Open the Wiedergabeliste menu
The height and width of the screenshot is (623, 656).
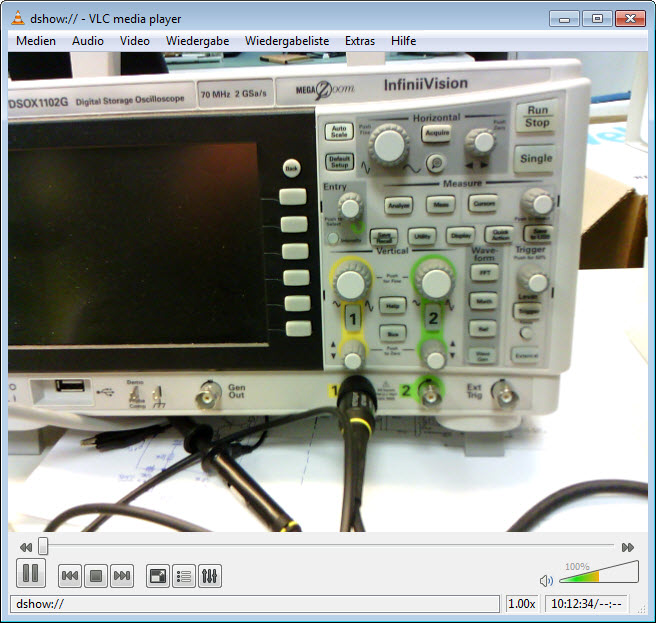pyautogui.click(x=287, y=41)
